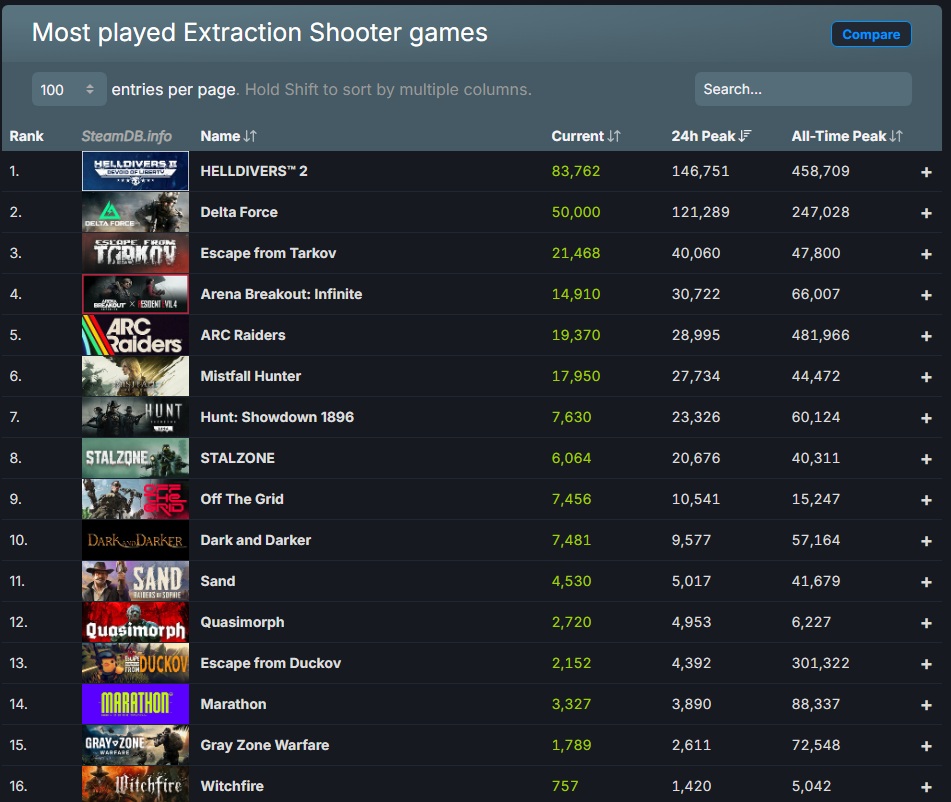Click plus icon for Hunt: Showdown 1896
Viewport: 951px width, 802px height.
click(926, 418)
